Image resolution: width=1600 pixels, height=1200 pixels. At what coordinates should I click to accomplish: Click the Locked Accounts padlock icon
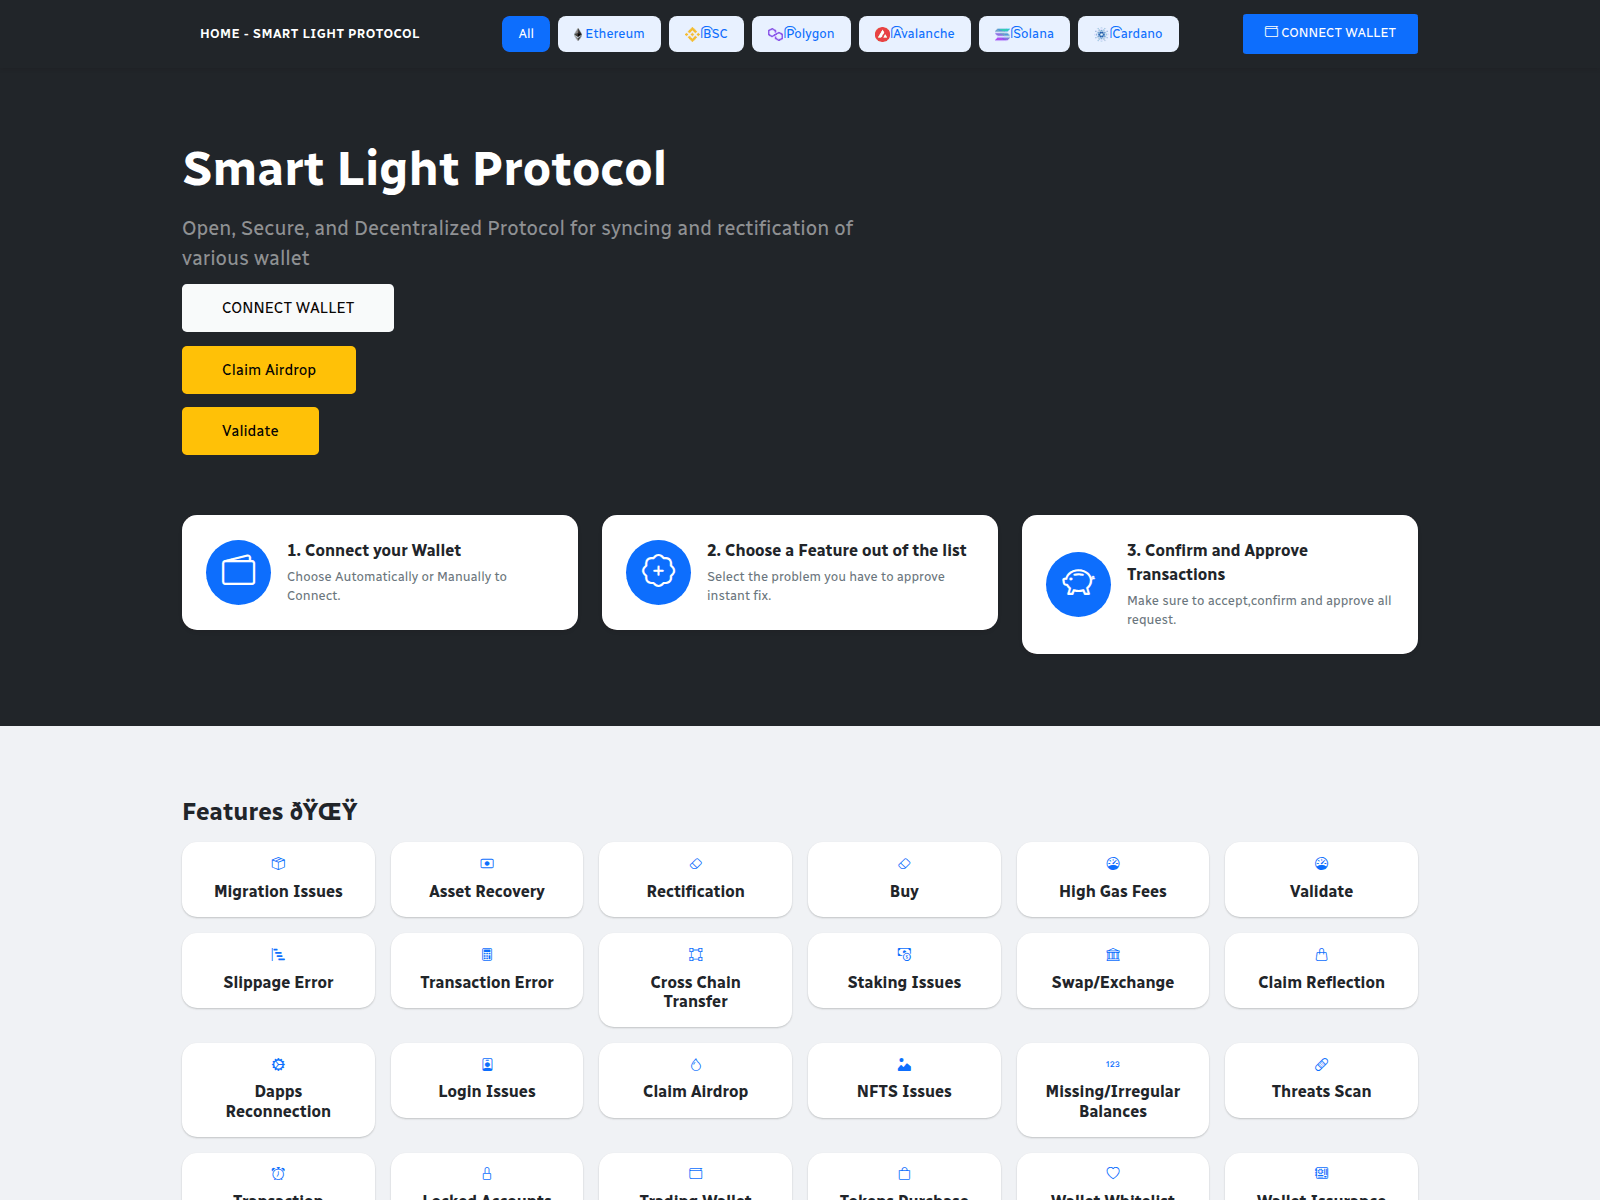(487, 1173)
